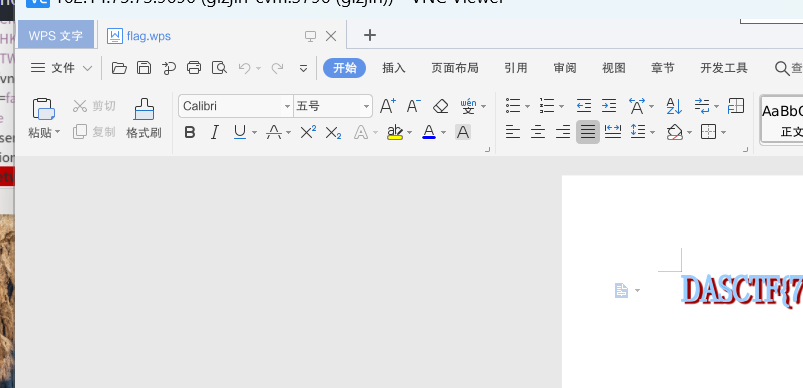Open the 审阅 ribbon tab
Viewport: 803px width, 388px height.
(565, 68)
